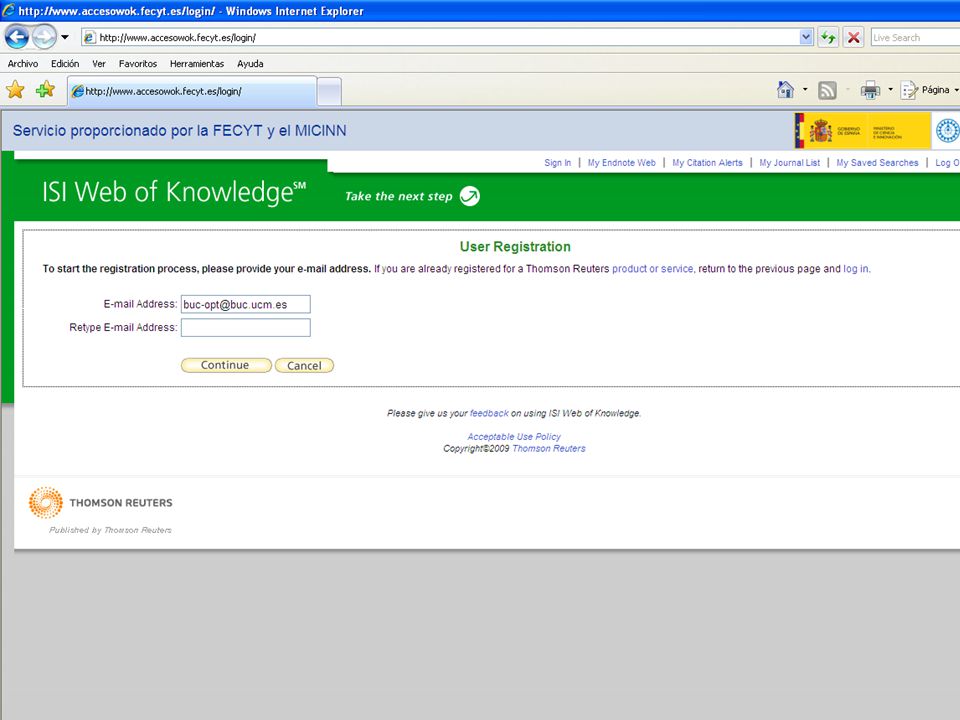This screenshot has width=960, height=720.
Task: Open the Favorites Center star icon
Action: coord(15,90)
